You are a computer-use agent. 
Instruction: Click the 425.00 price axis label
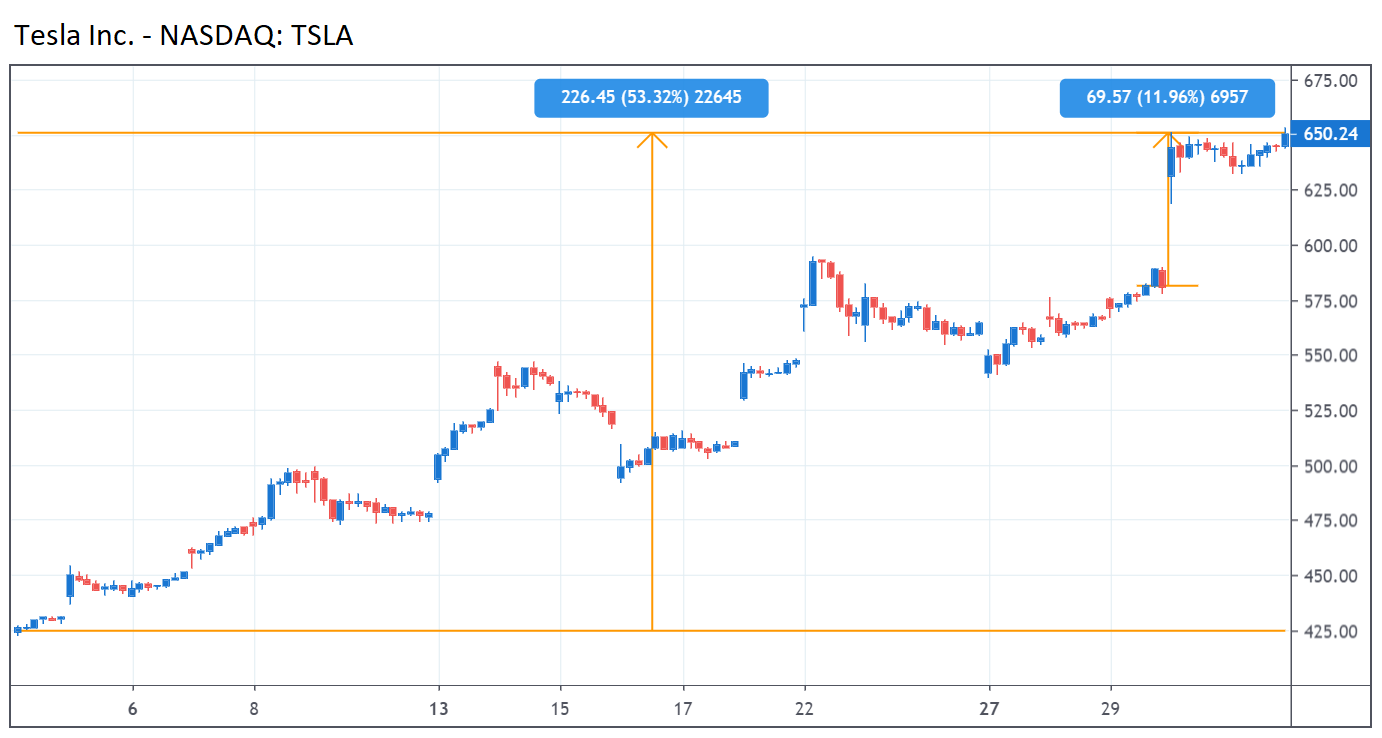[1330, 631]
